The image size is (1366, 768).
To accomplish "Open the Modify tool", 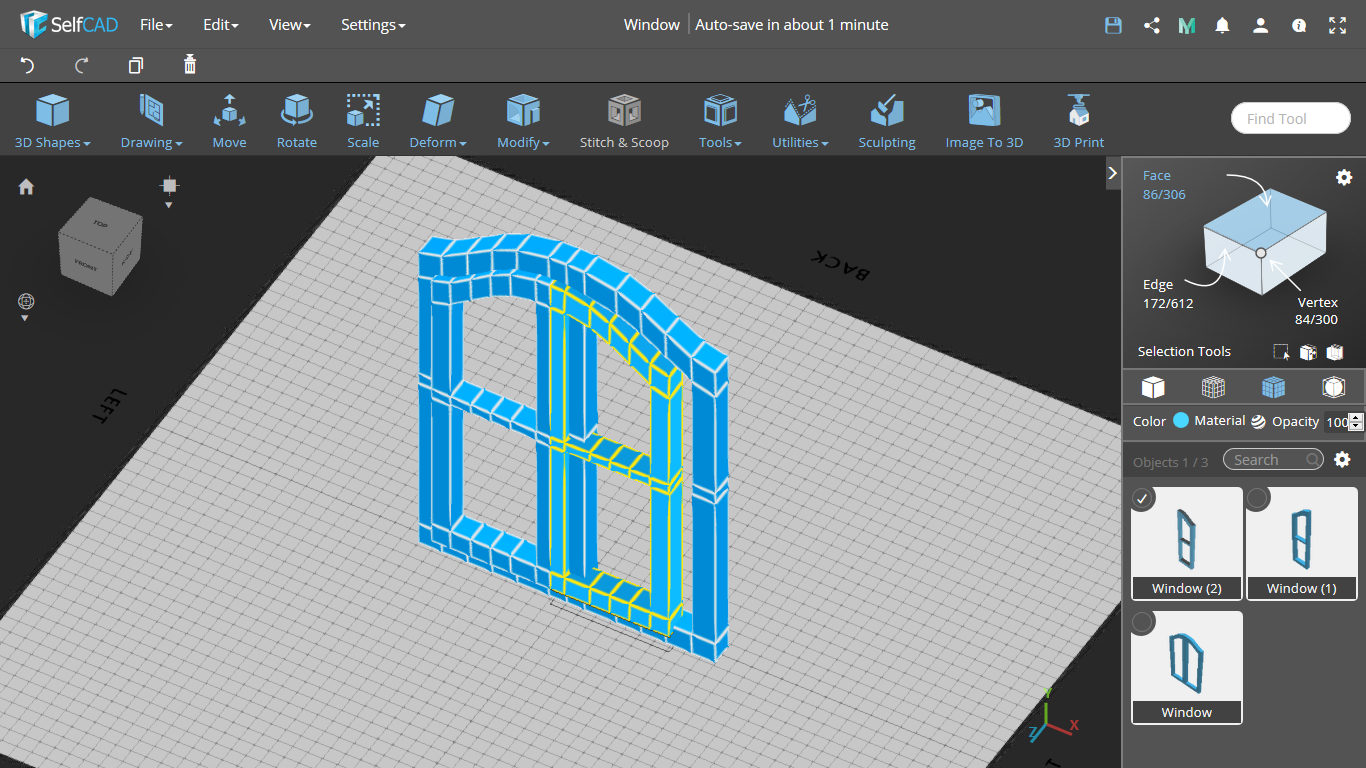I will coord(523,121).
